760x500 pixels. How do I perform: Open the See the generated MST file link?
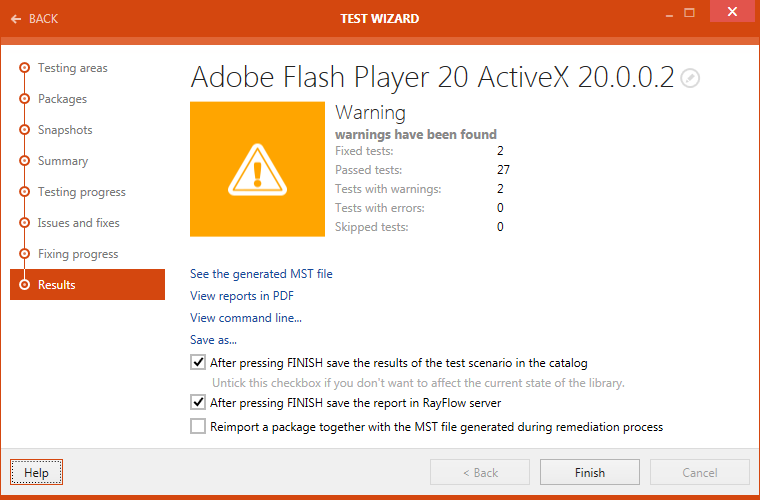click(261, 274)
